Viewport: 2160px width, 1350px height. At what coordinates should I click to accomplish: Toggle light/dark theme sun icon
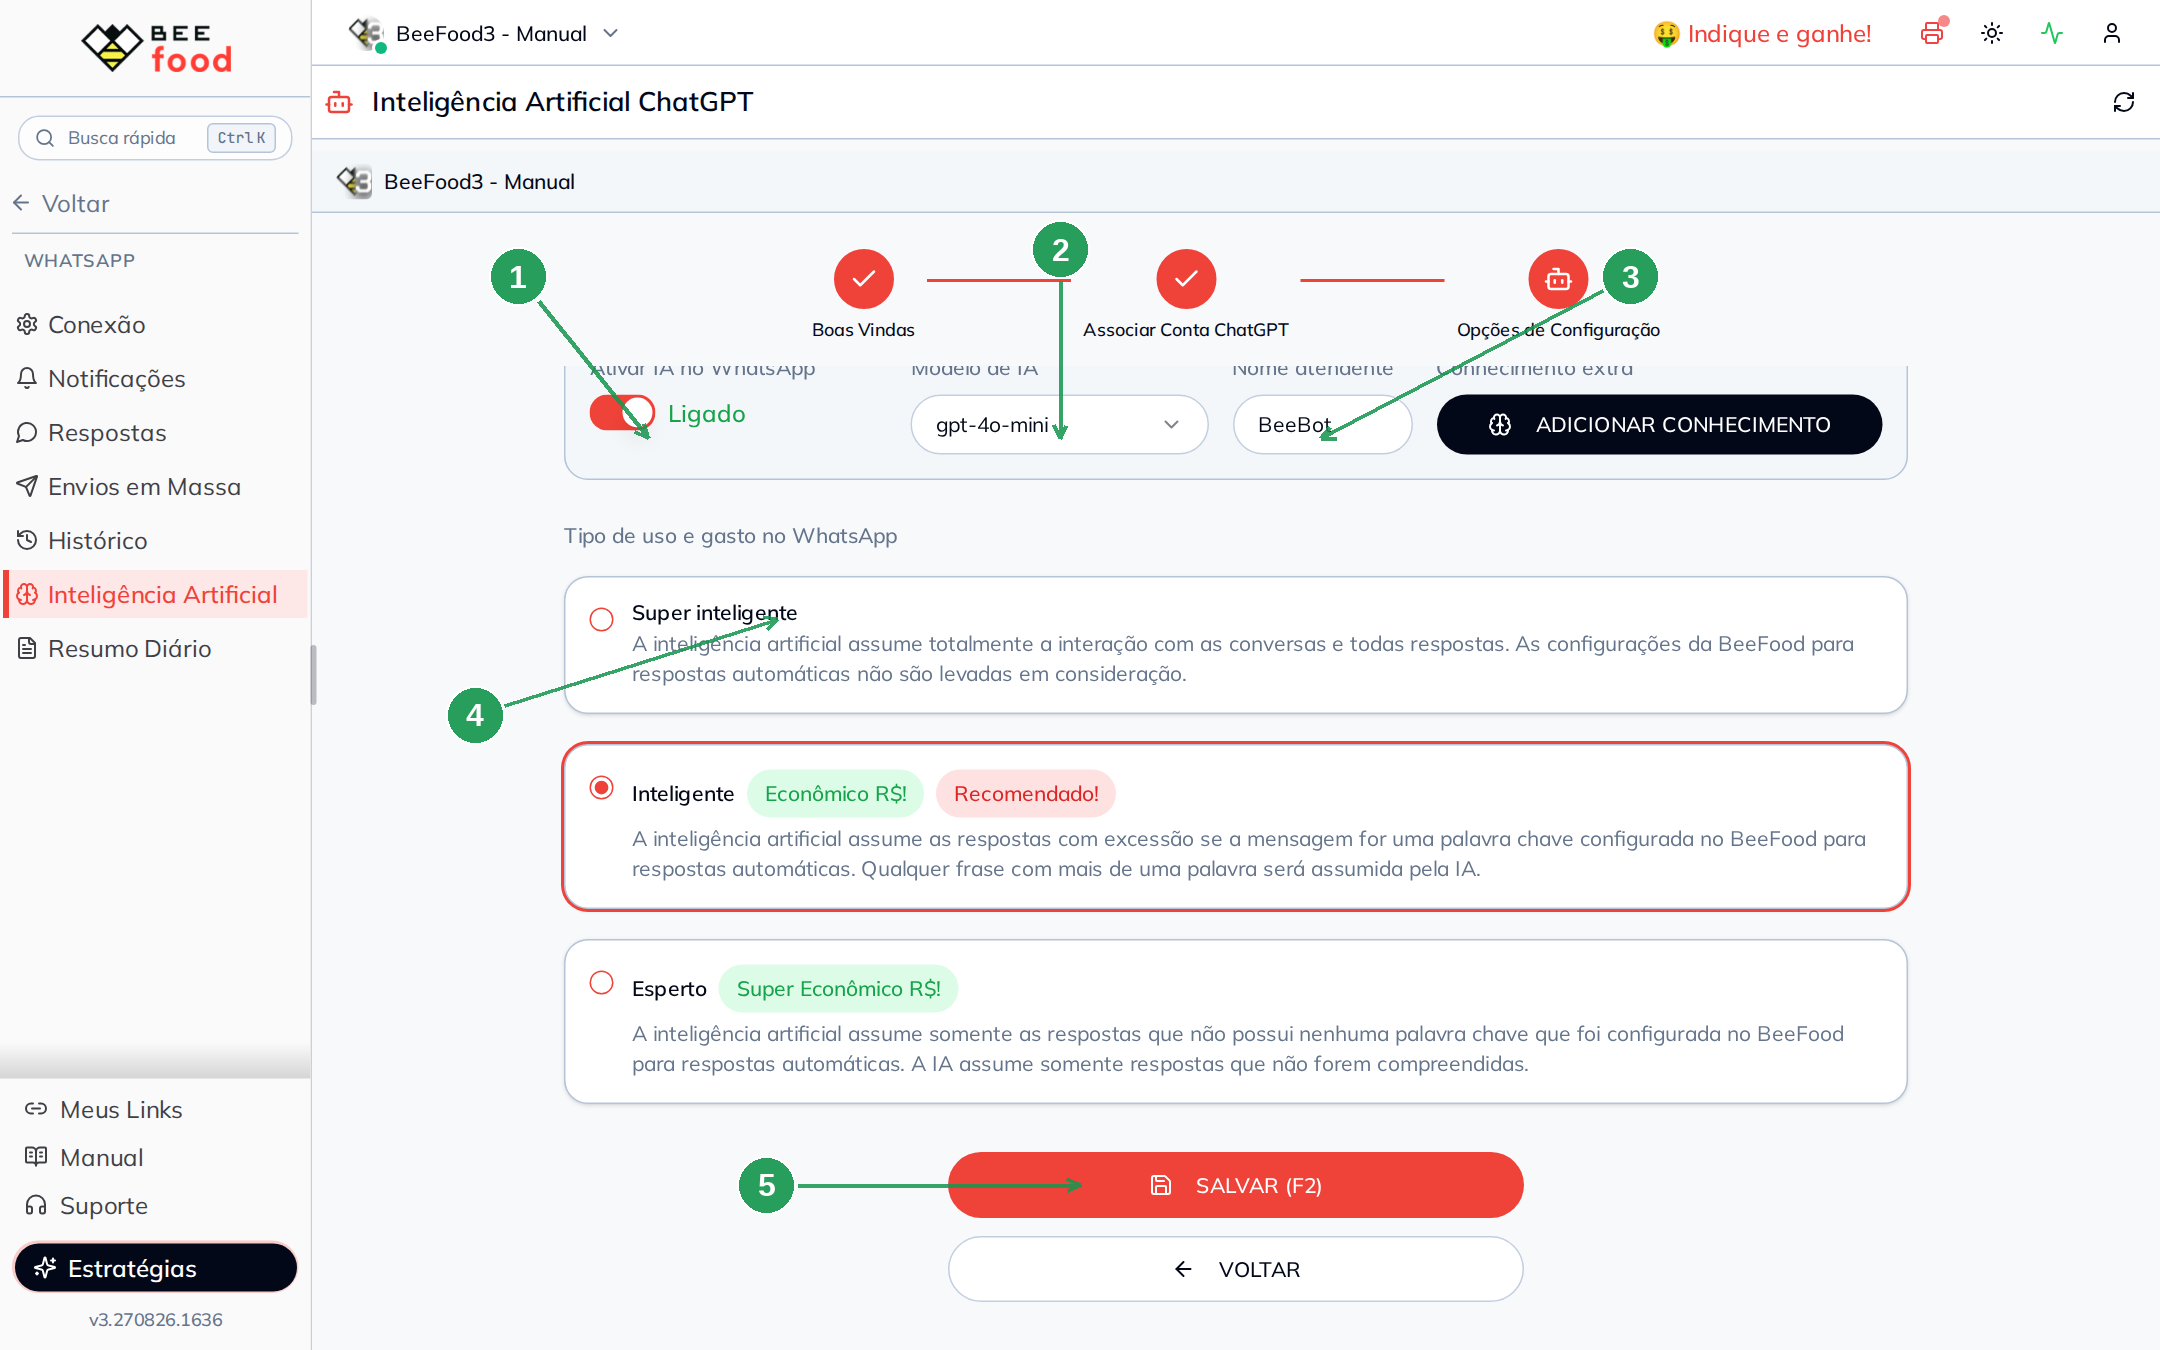point(1992,33)
